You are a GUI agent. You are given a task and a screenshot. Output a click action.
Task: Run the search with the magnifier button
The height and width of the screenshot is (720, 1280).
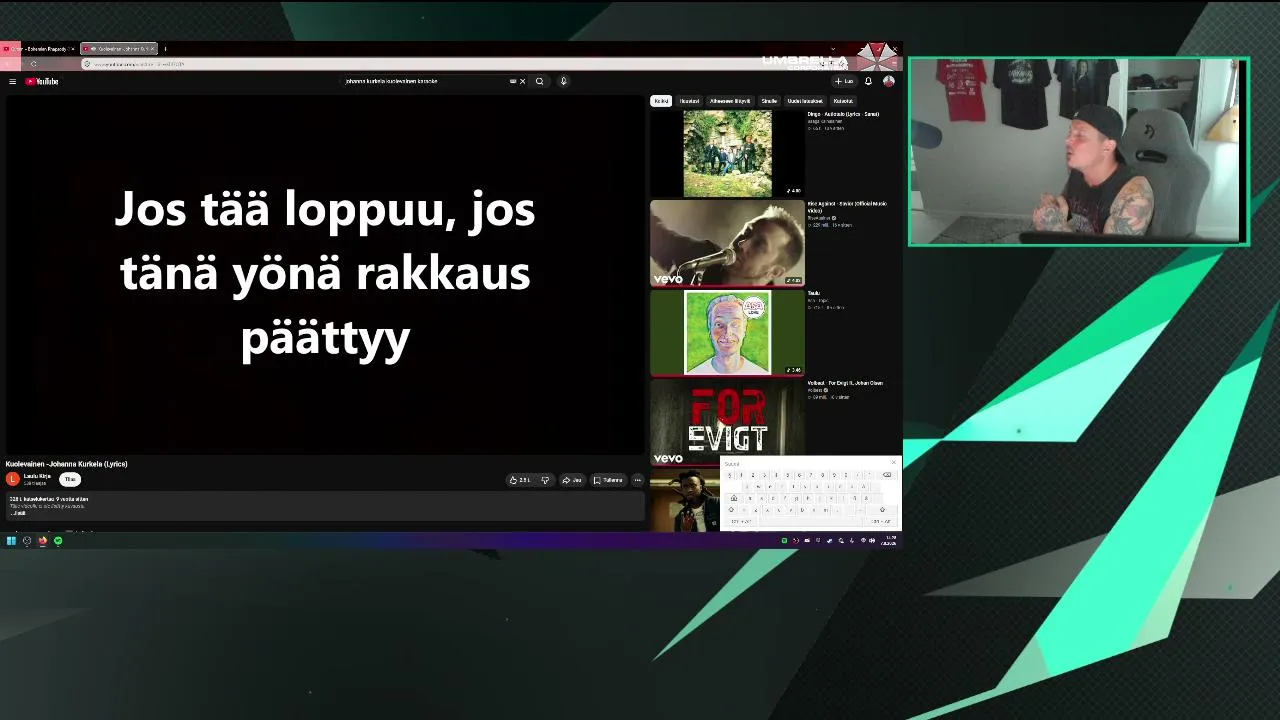[540, 81]
